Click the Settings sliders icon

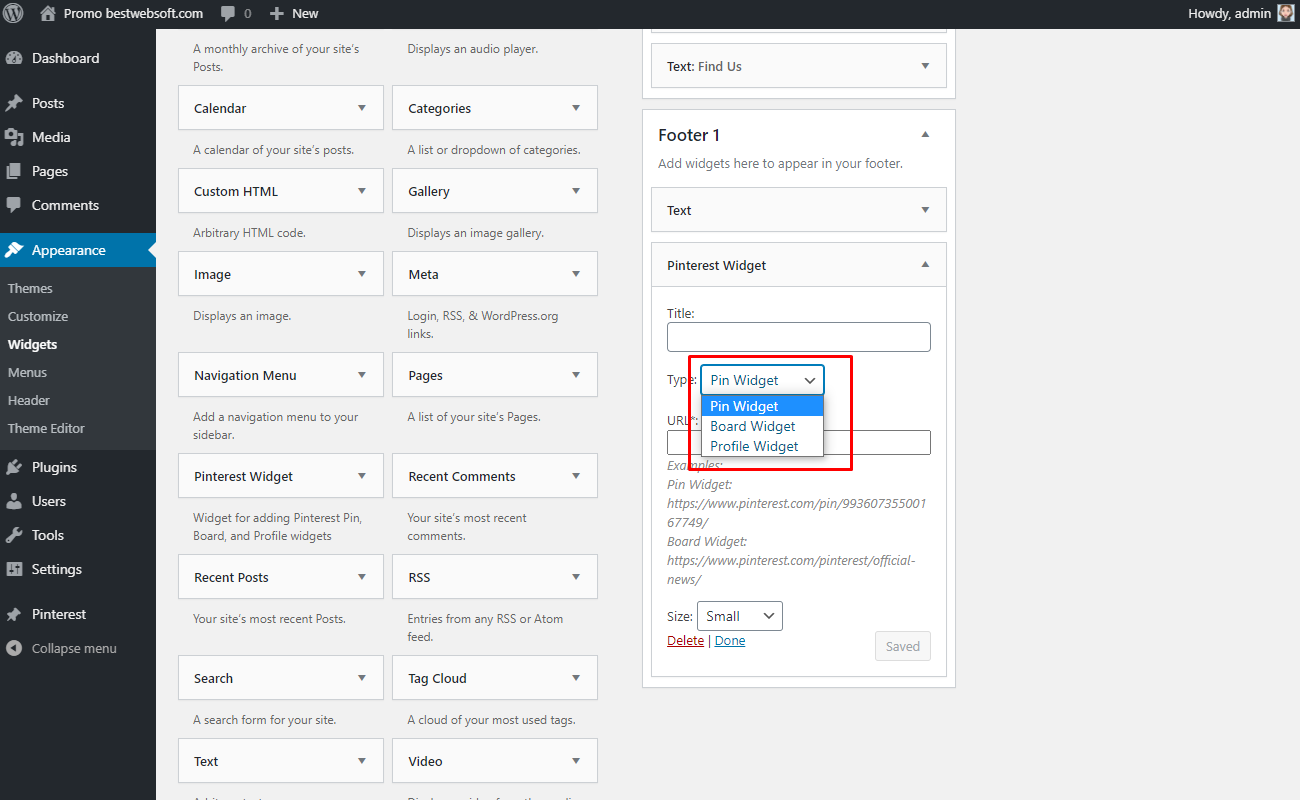(x=14, y=569)
